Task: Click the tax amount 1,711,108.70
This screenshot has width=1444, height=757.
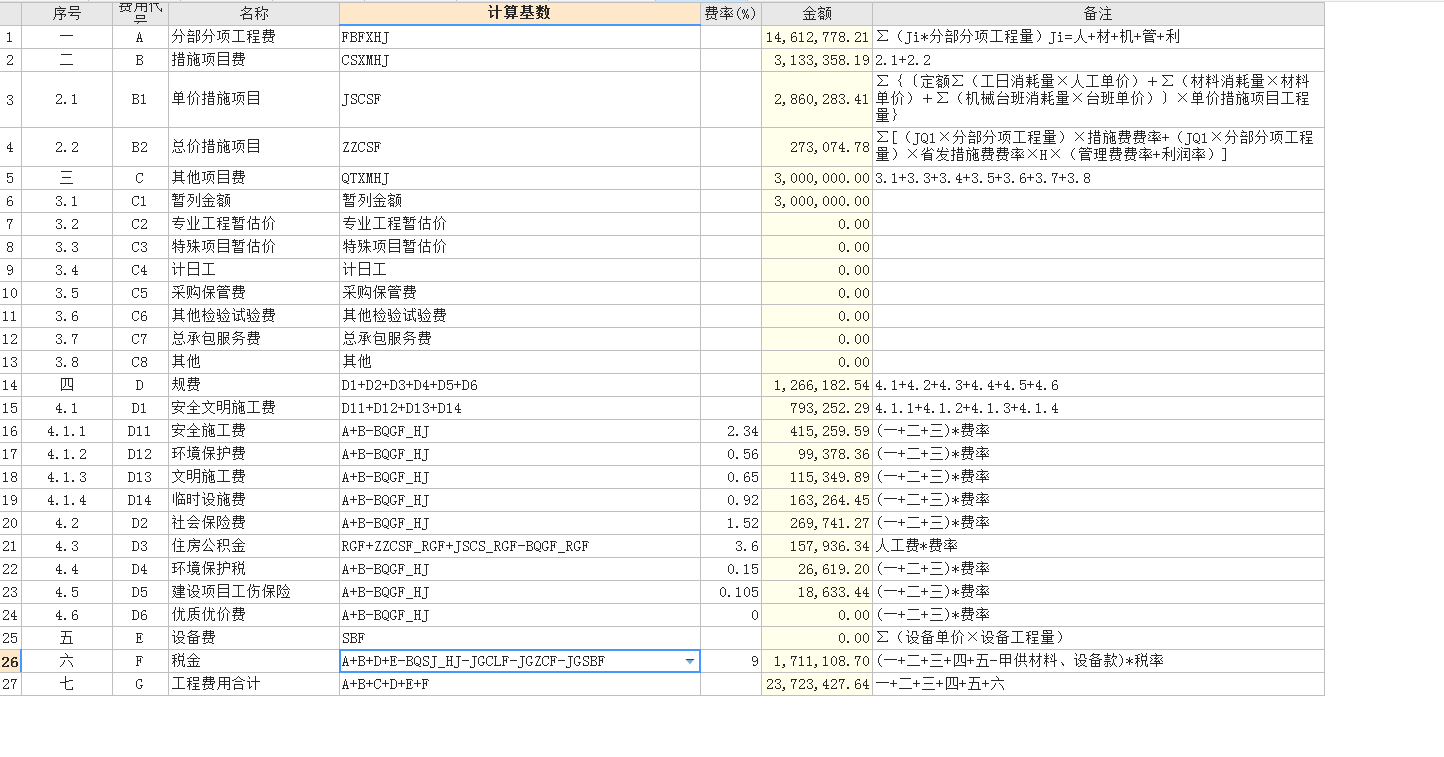Action: [x=817, y=661]
